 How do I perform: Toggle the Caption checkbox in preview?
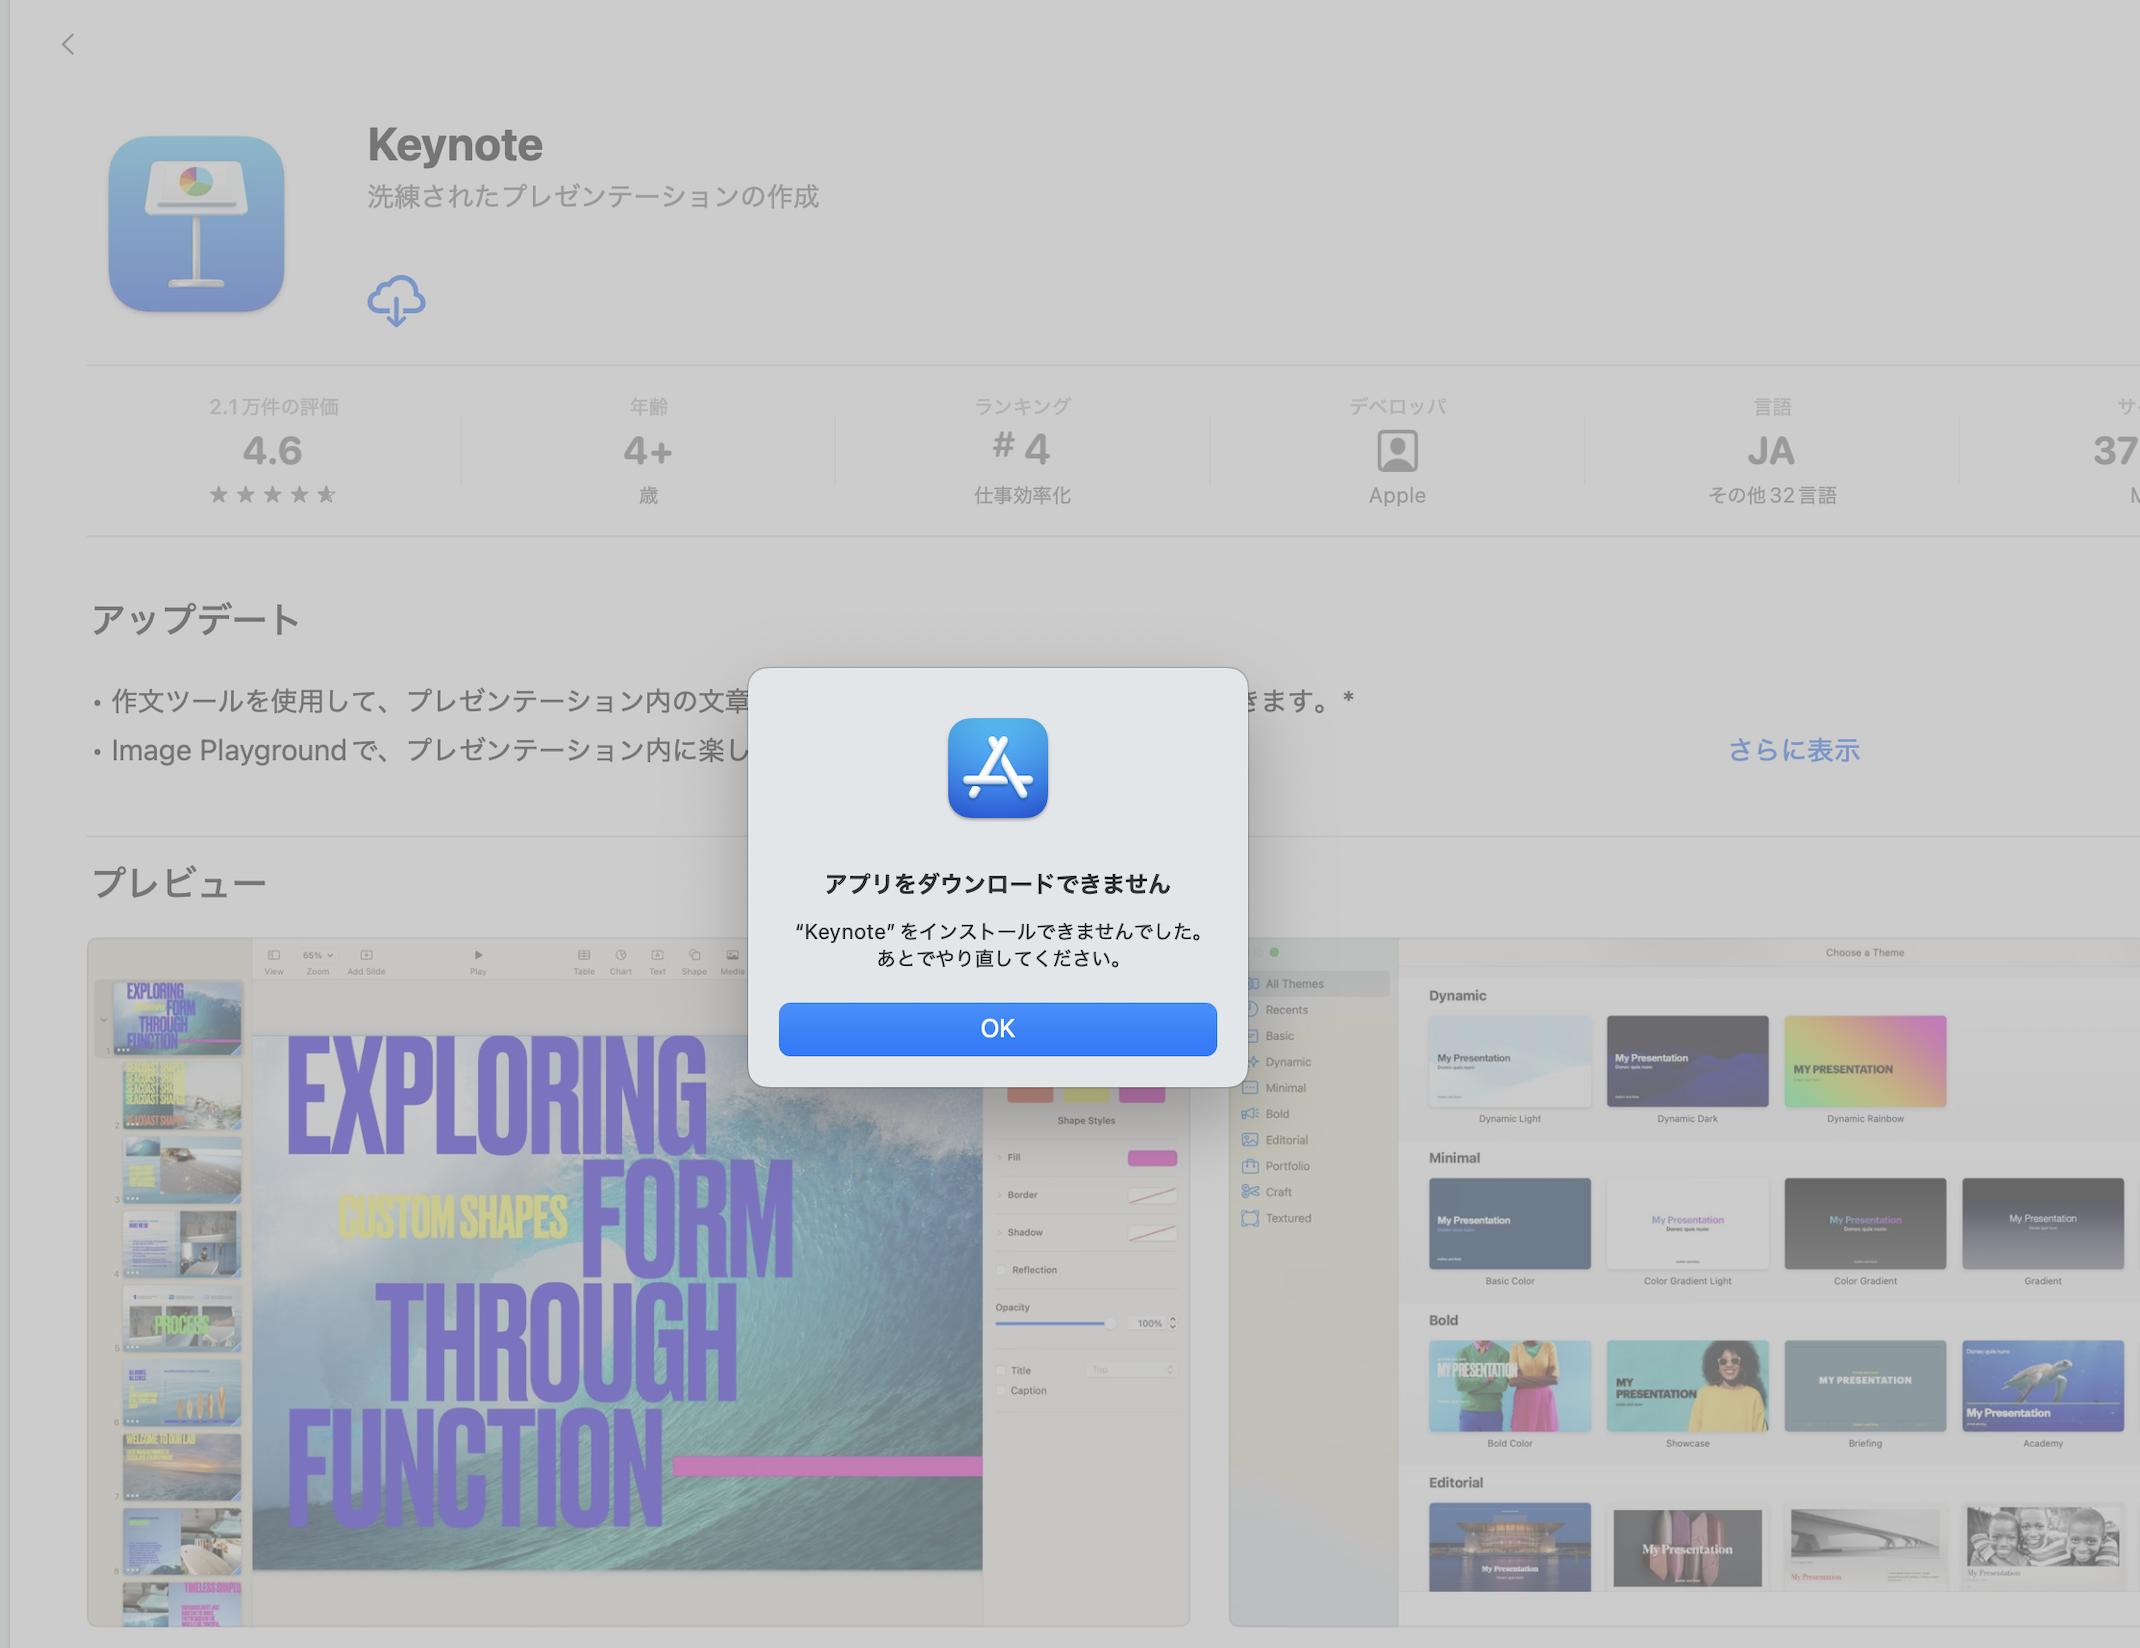pyautogui.click(x=1002, y=1391)
